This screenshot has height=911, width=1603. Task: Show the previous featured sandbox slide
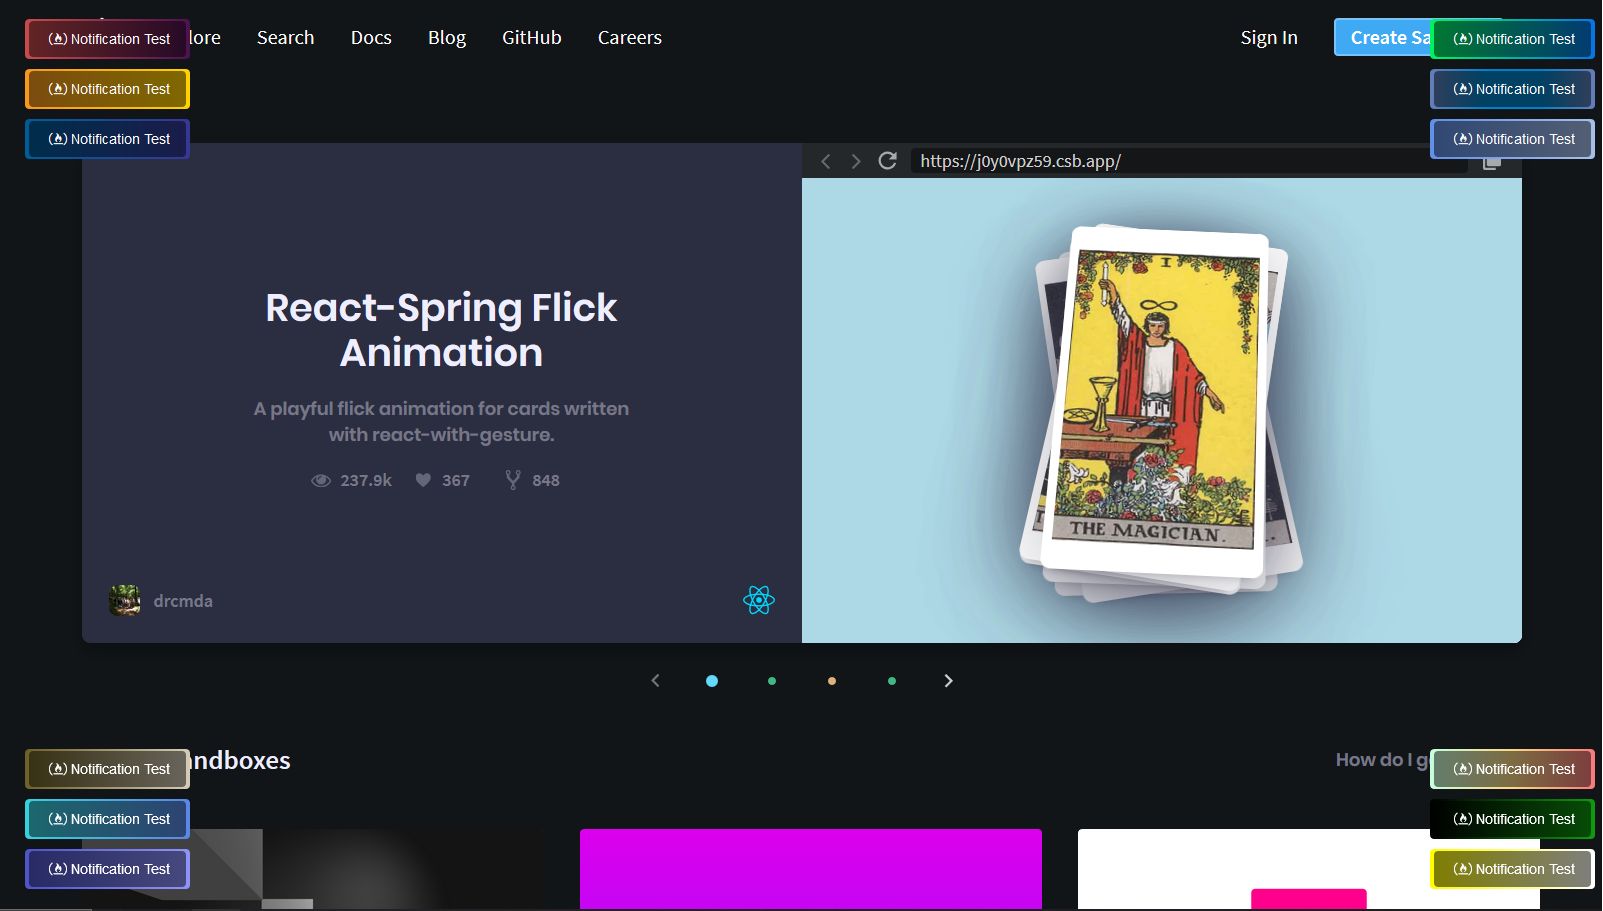pyautogui.click(x=656, y=681)
